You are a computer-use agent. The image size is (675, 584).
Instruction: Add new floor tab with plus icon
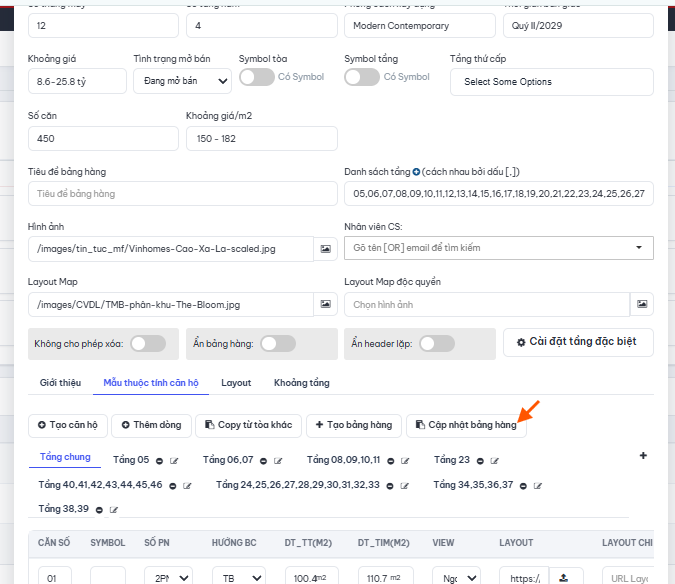643,455
